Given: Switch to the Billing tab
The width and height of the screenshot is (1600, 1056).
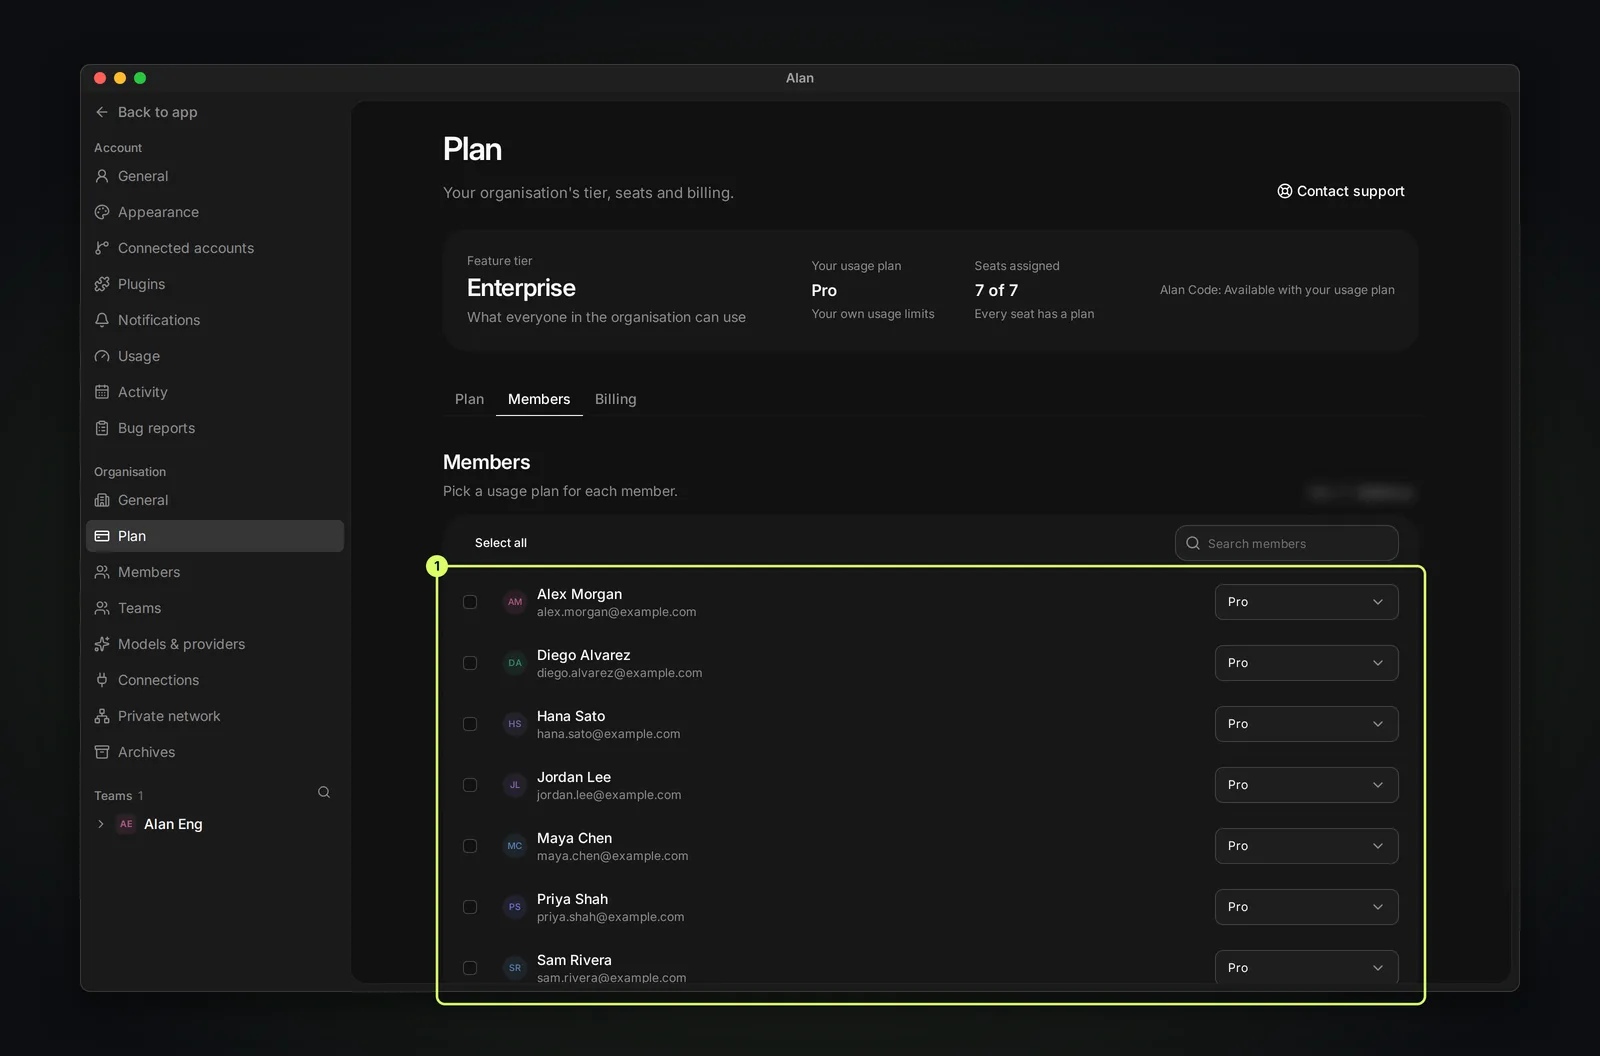Looking at the screenshot, I should (x=615, y=399).
